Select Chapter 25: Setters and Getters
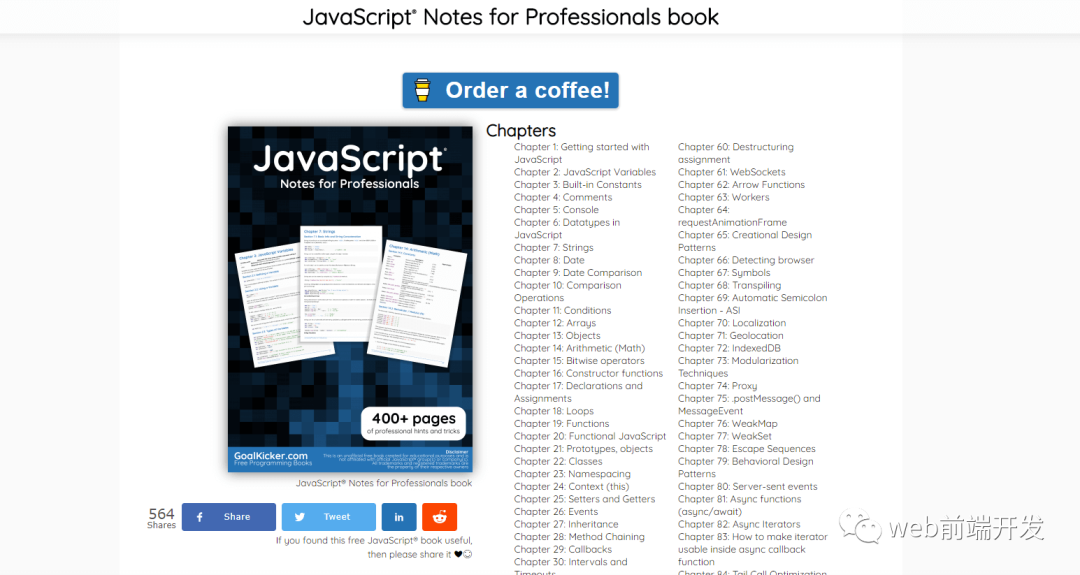This screenshot has width=1080, height=575. (585, 499)
